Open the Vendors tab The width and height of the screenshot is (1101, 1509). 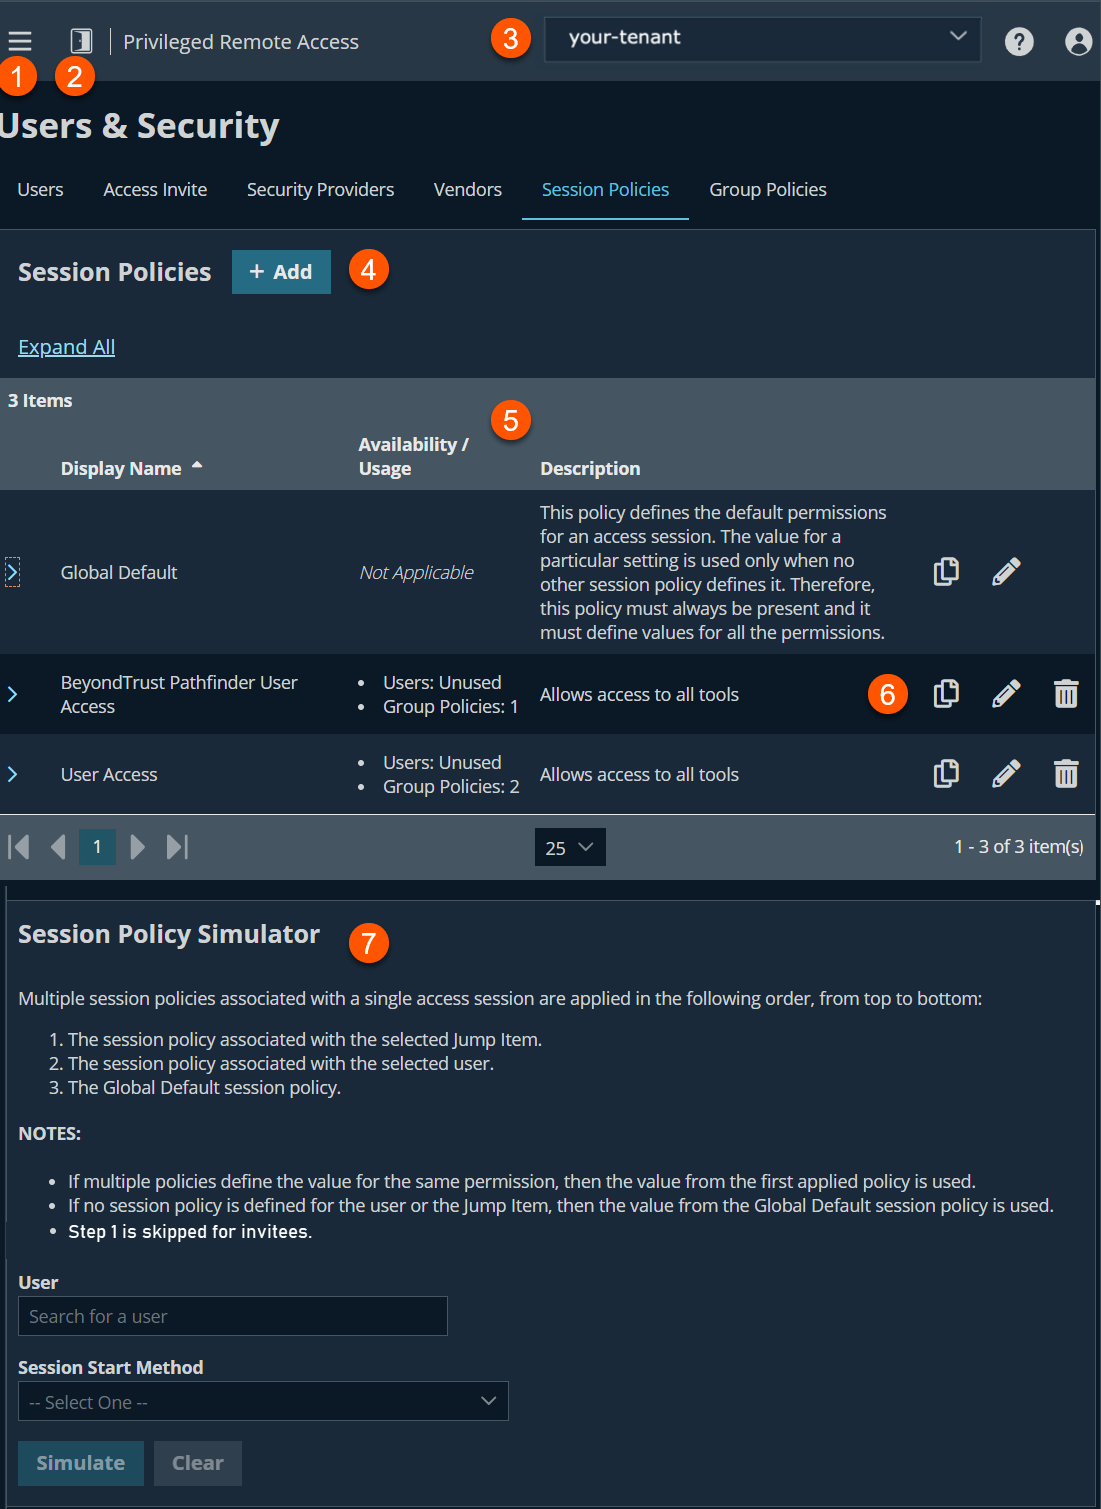467,189
